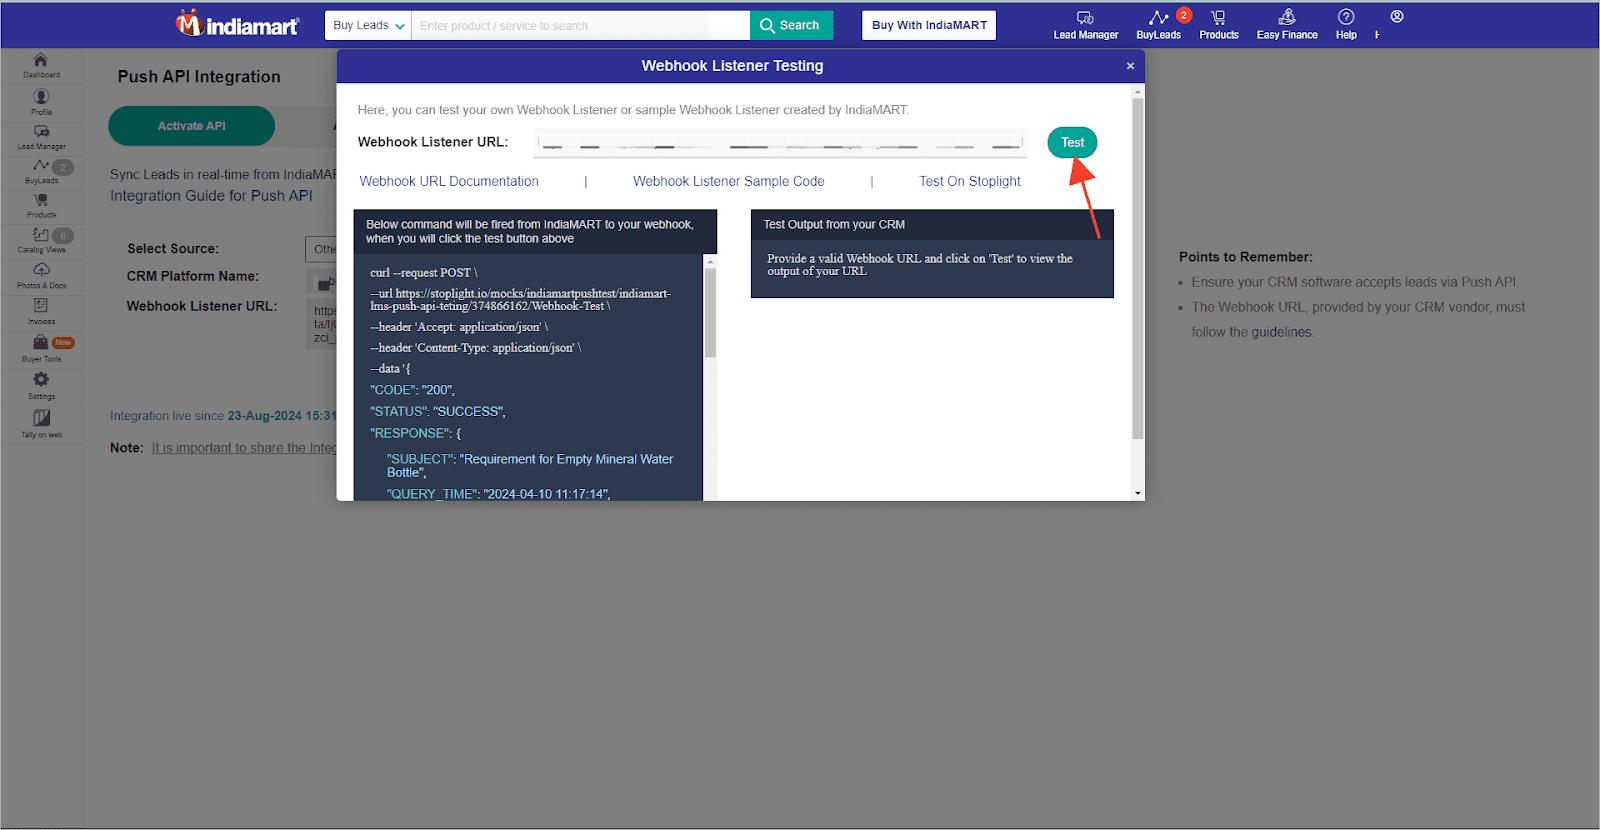The width and height of the screenshot is (1600, 830).
Task: Click the Activate API button
Action: coord(191,126)
